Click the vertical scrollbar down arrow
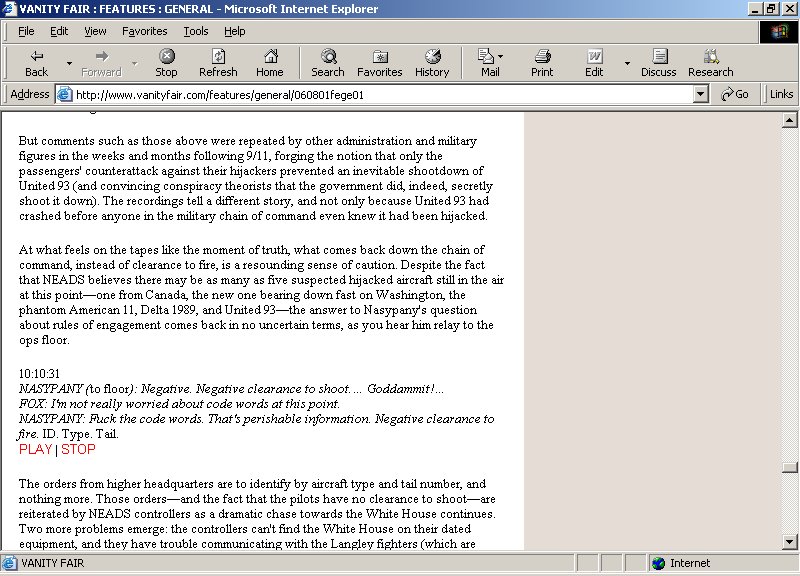This screenshot has width=800, height=576. 791,542
